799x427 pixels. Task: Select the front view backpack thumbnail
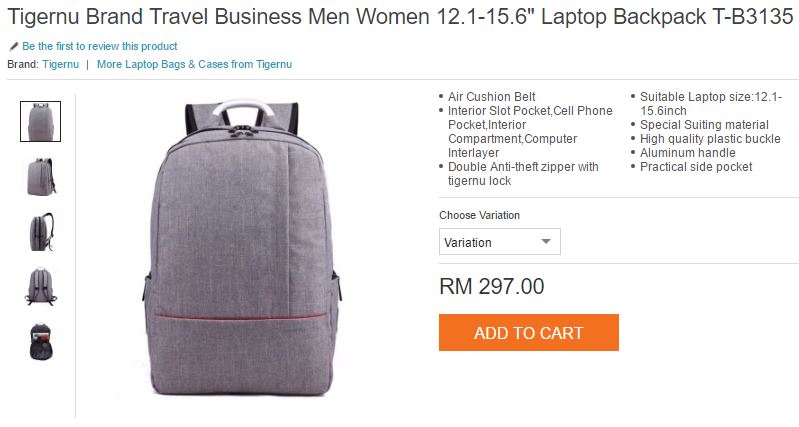[40, 121]
